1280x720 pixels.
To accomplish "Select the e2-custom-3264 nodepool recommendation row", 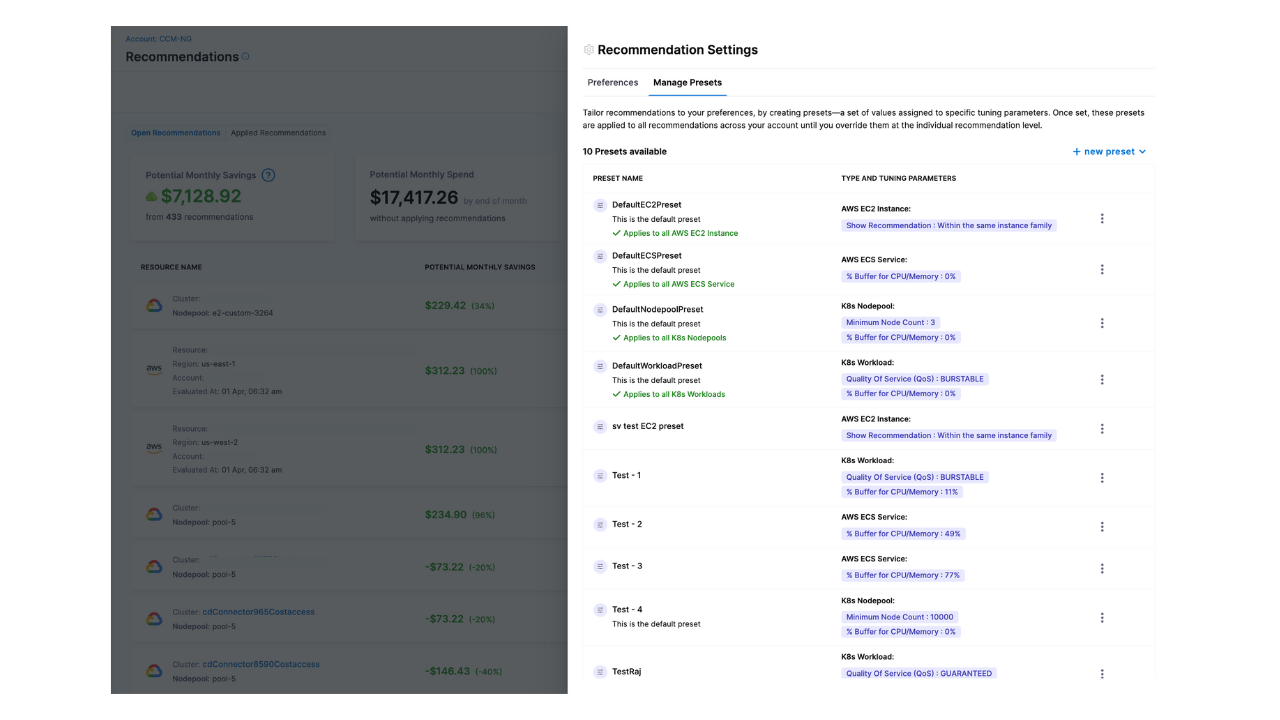I will coord(339,306).
